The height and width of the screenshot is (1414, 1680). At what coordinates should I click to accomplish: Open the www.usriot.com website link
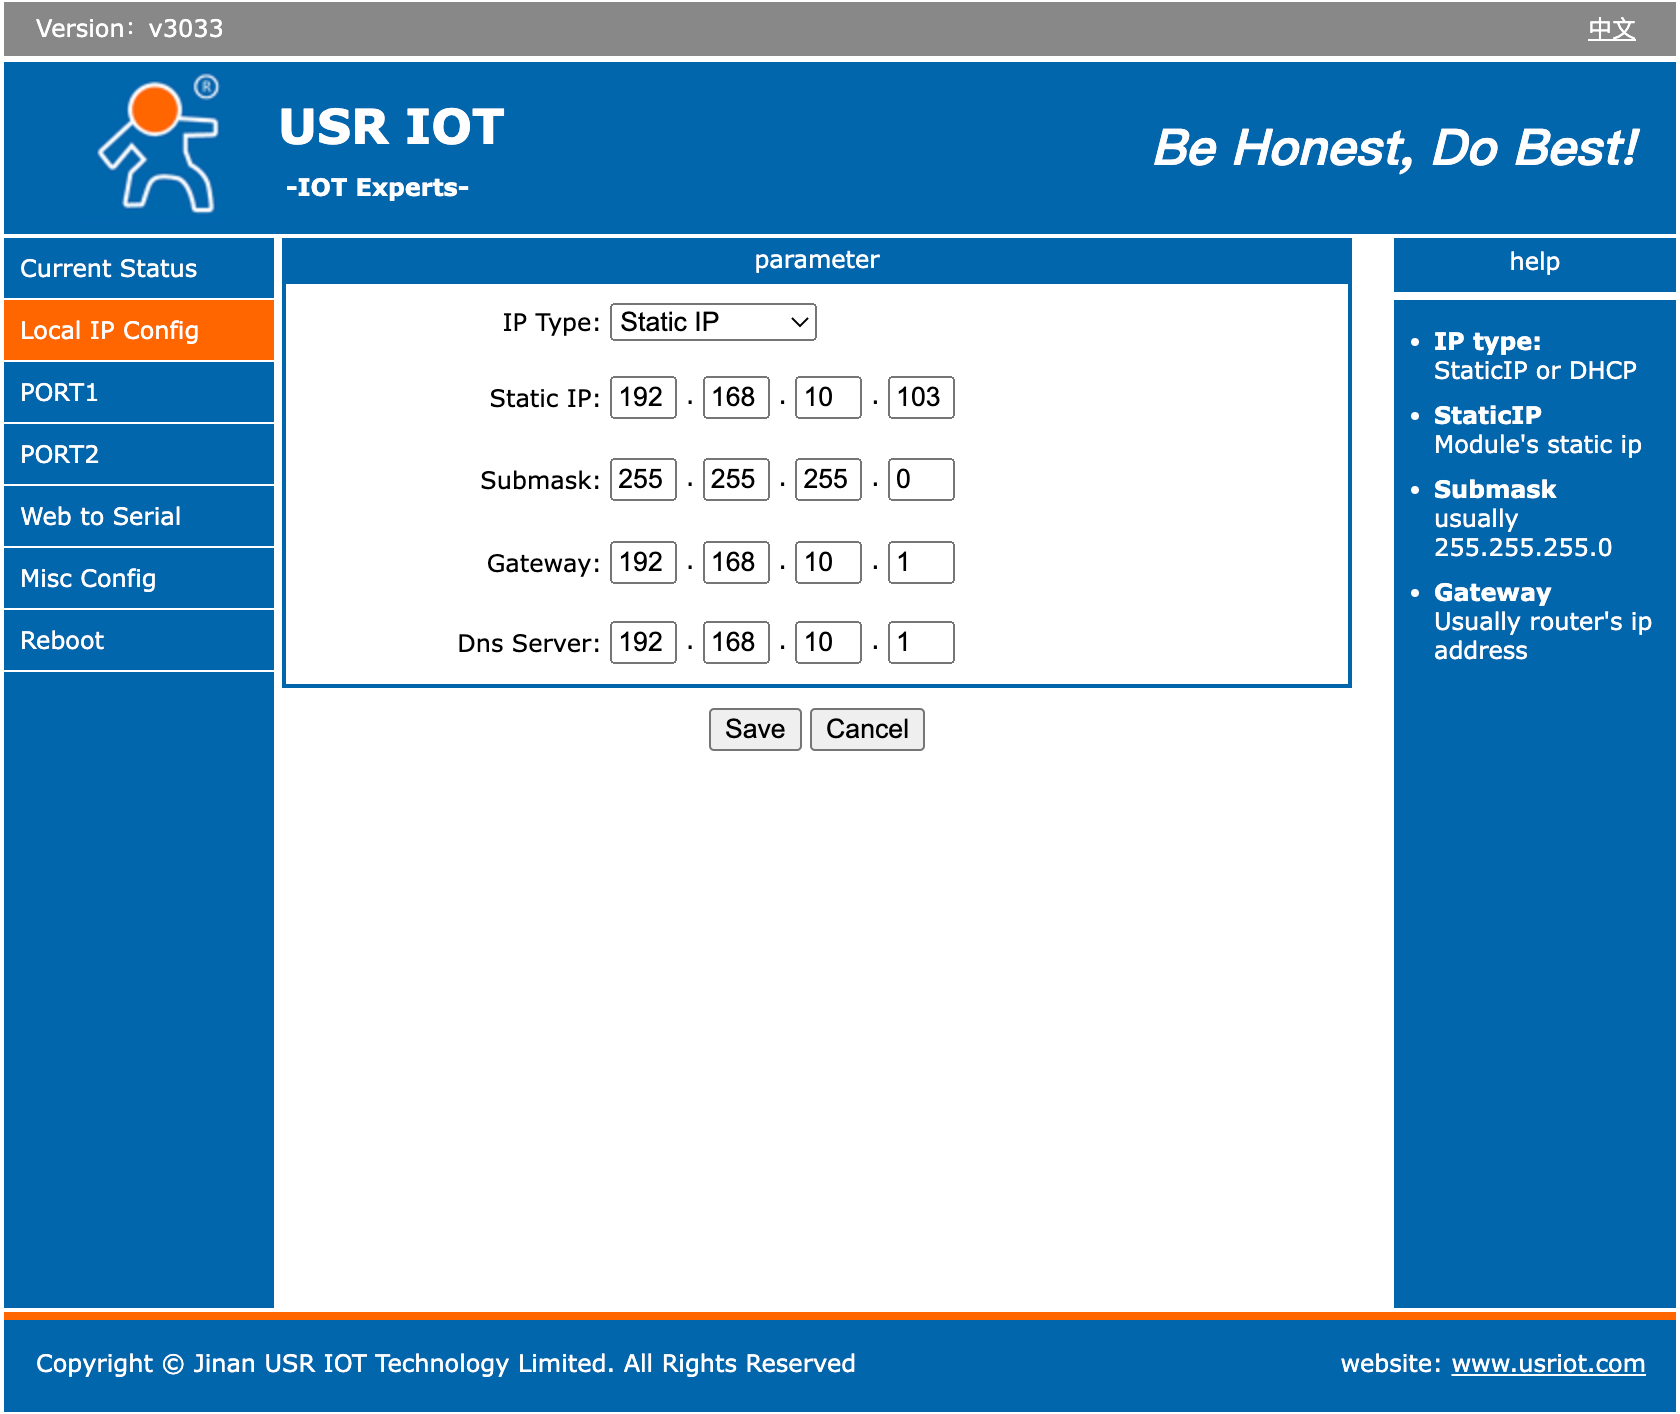1548,1363
